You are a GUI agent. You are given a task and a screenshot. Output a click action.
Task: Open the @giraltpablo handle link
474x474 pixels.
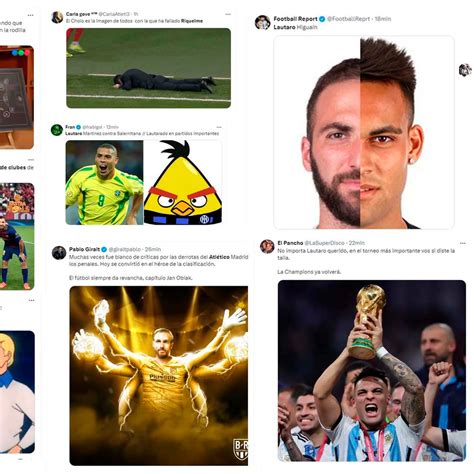point(125,249)
